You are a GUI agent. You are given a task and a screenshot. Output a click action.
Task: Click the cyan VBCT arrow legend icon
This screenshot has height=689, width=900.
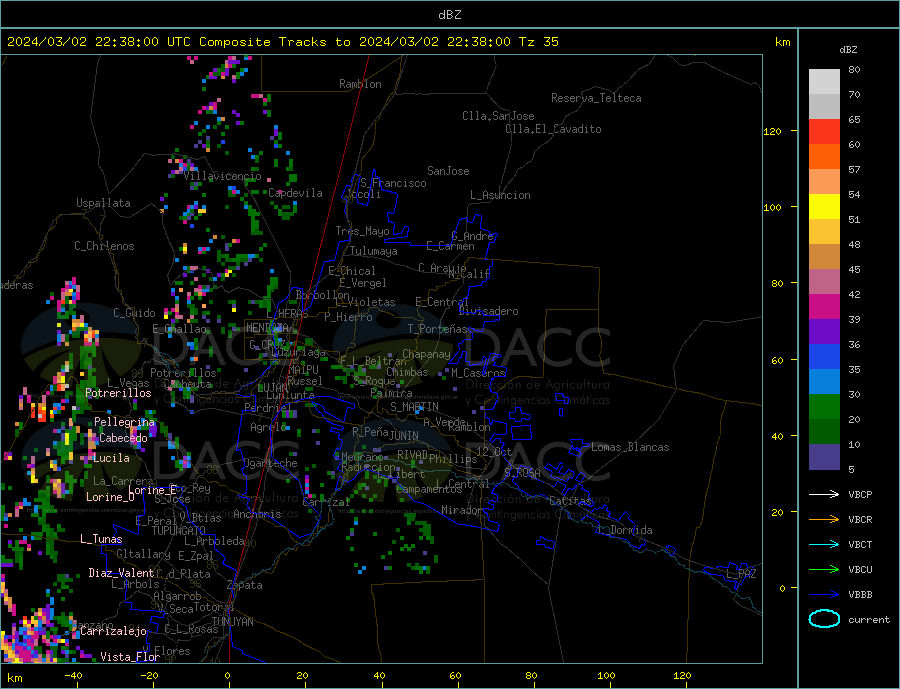[824, 544]
